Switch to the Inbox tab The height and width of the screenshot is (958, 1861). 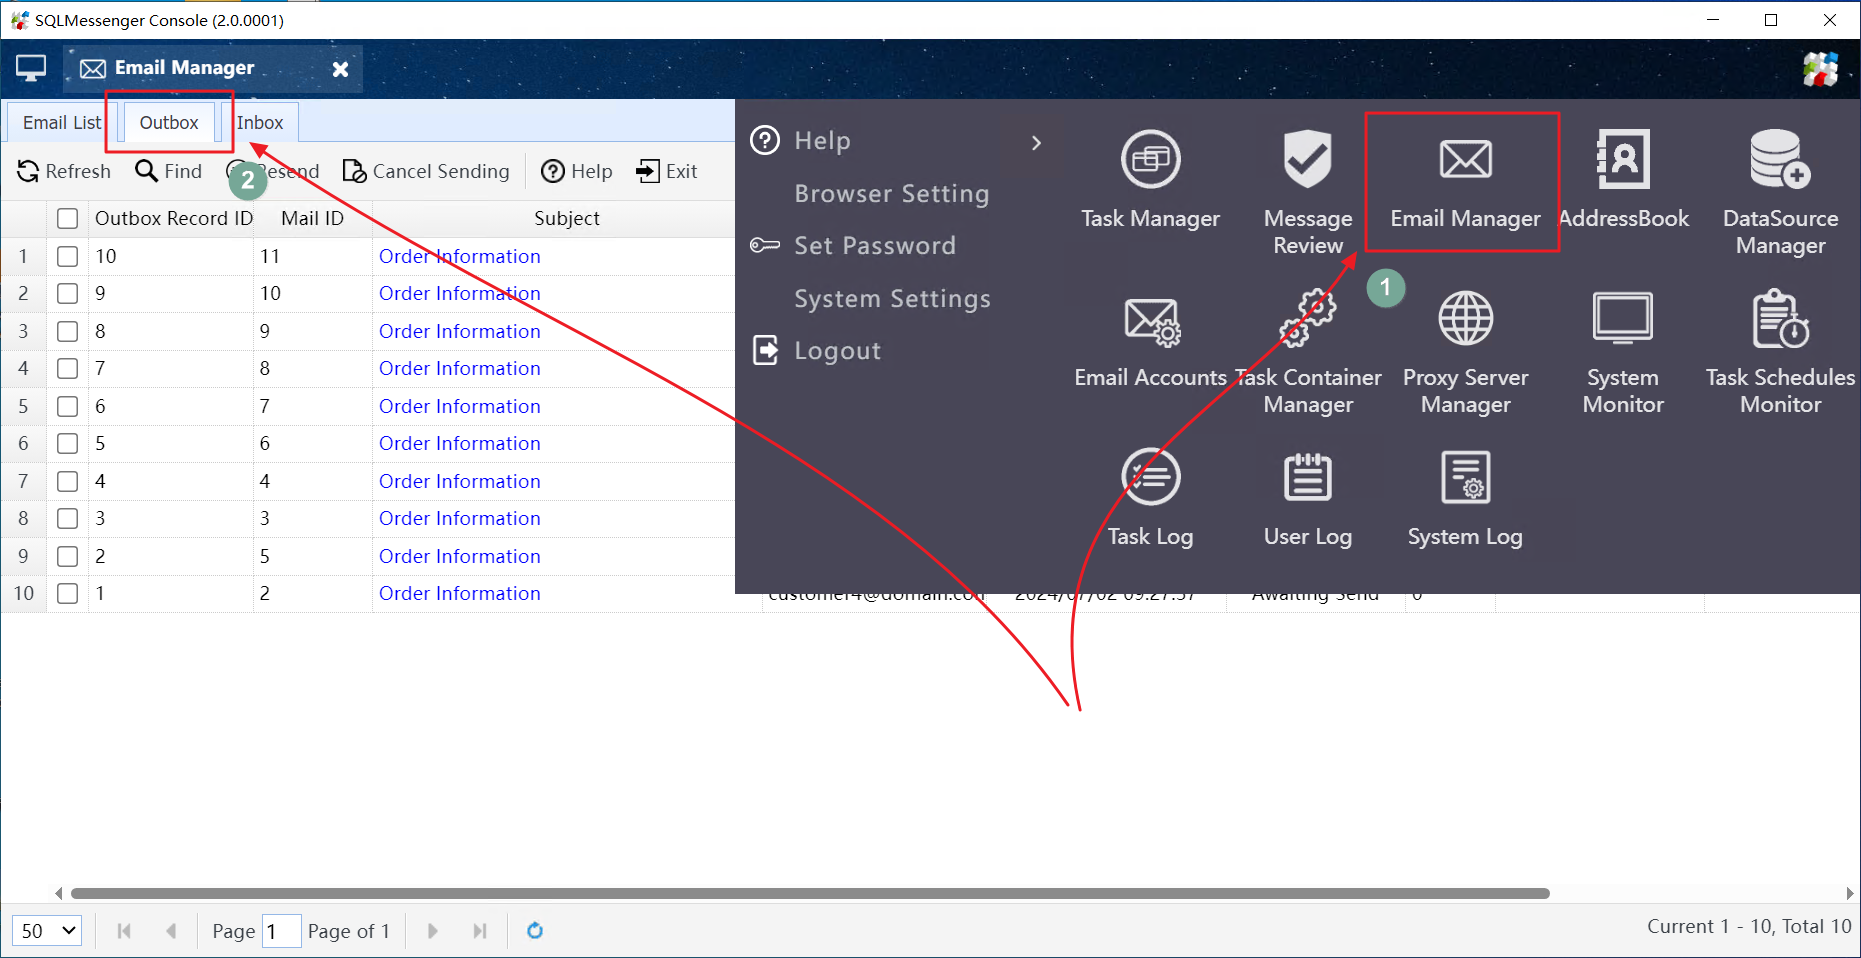pyautogui.click(x=260, y=122)
